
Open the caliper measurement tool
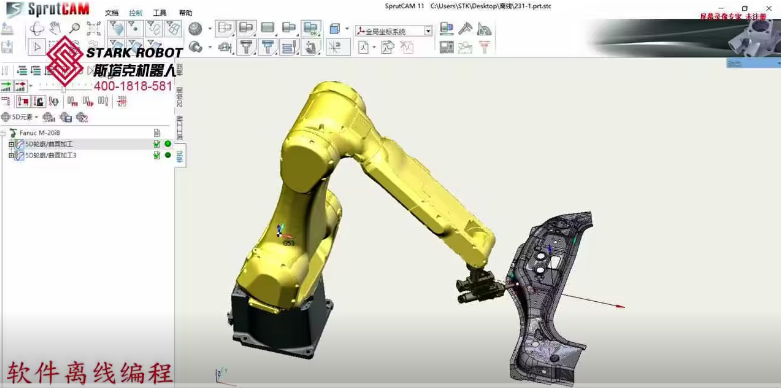465,28
